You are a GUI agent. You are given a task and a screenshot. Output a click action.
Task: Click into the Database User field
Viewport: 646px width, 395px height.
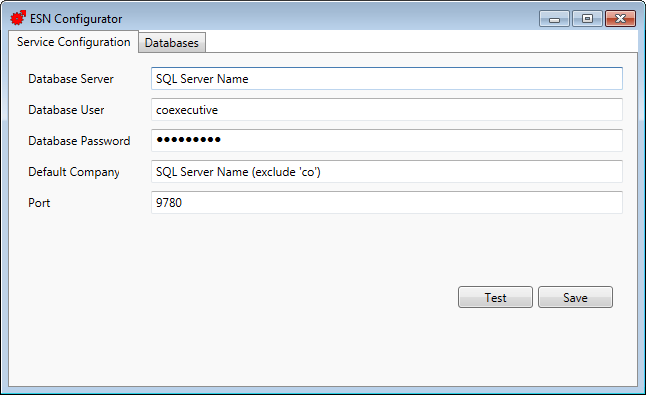[386, 110]
